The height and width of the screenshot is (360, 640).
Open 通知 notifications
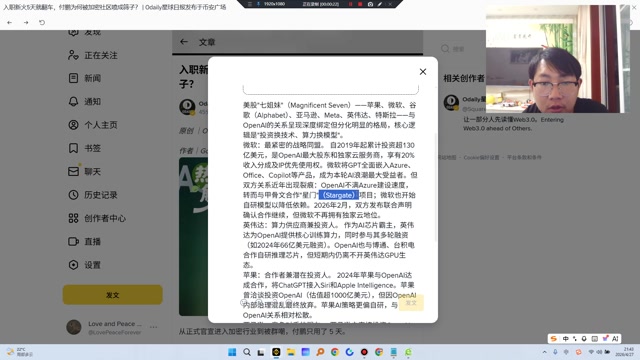pyautogui.click(x=84, y=101)
